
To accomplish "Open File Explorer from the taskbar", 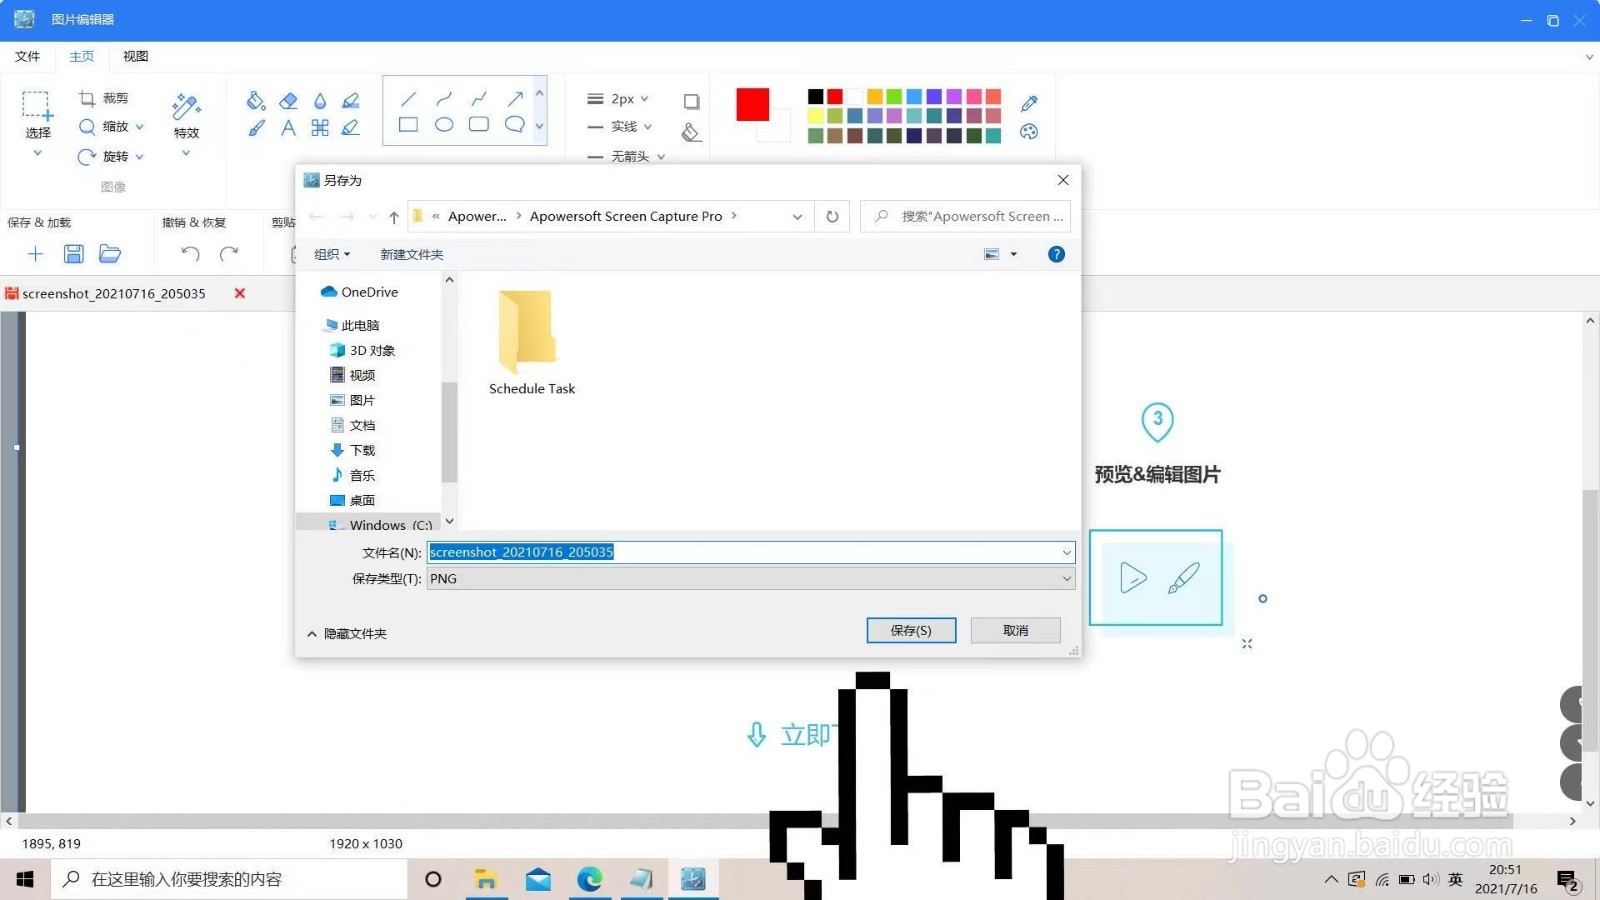I will pyautogui.click(x=486, y=879).
